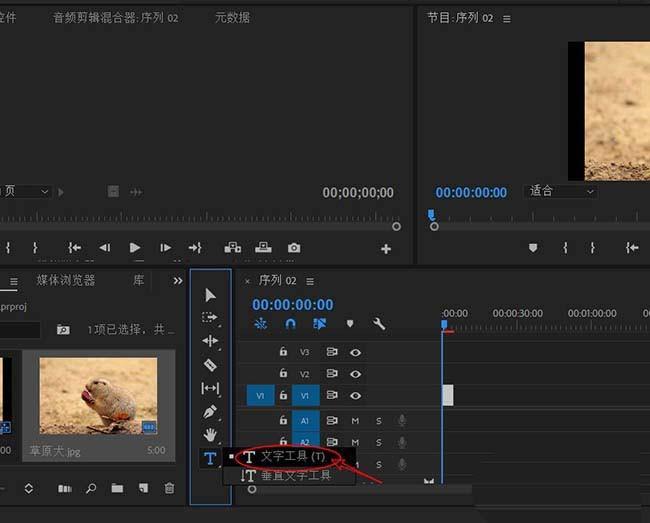Select the Razor tool
The image size is (650, 523).
(210, 365)
